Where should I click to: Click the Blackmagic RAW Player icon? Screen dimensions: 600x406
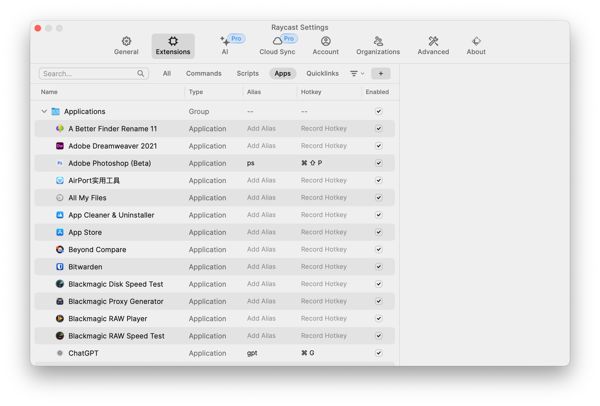pos(60,318)
